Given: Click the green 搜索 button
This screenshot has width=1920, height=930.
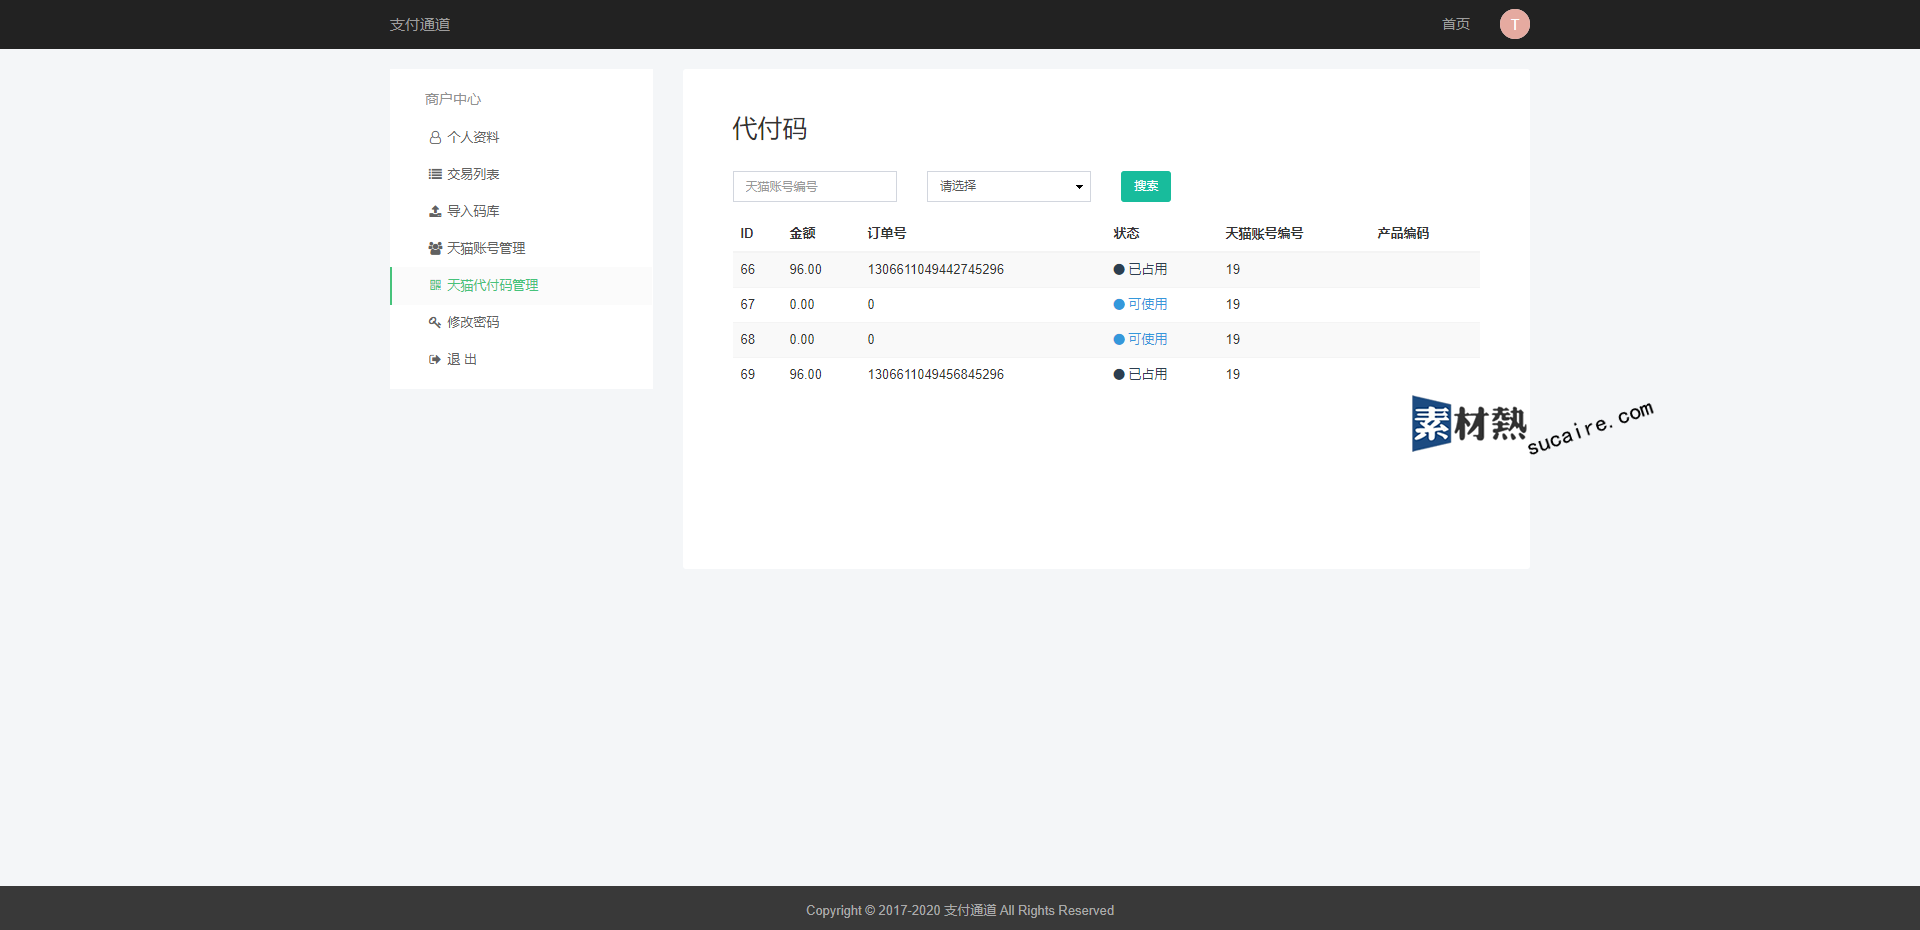Looking at the screenshot, I should pyautogui.click(x=1145, y=186).
